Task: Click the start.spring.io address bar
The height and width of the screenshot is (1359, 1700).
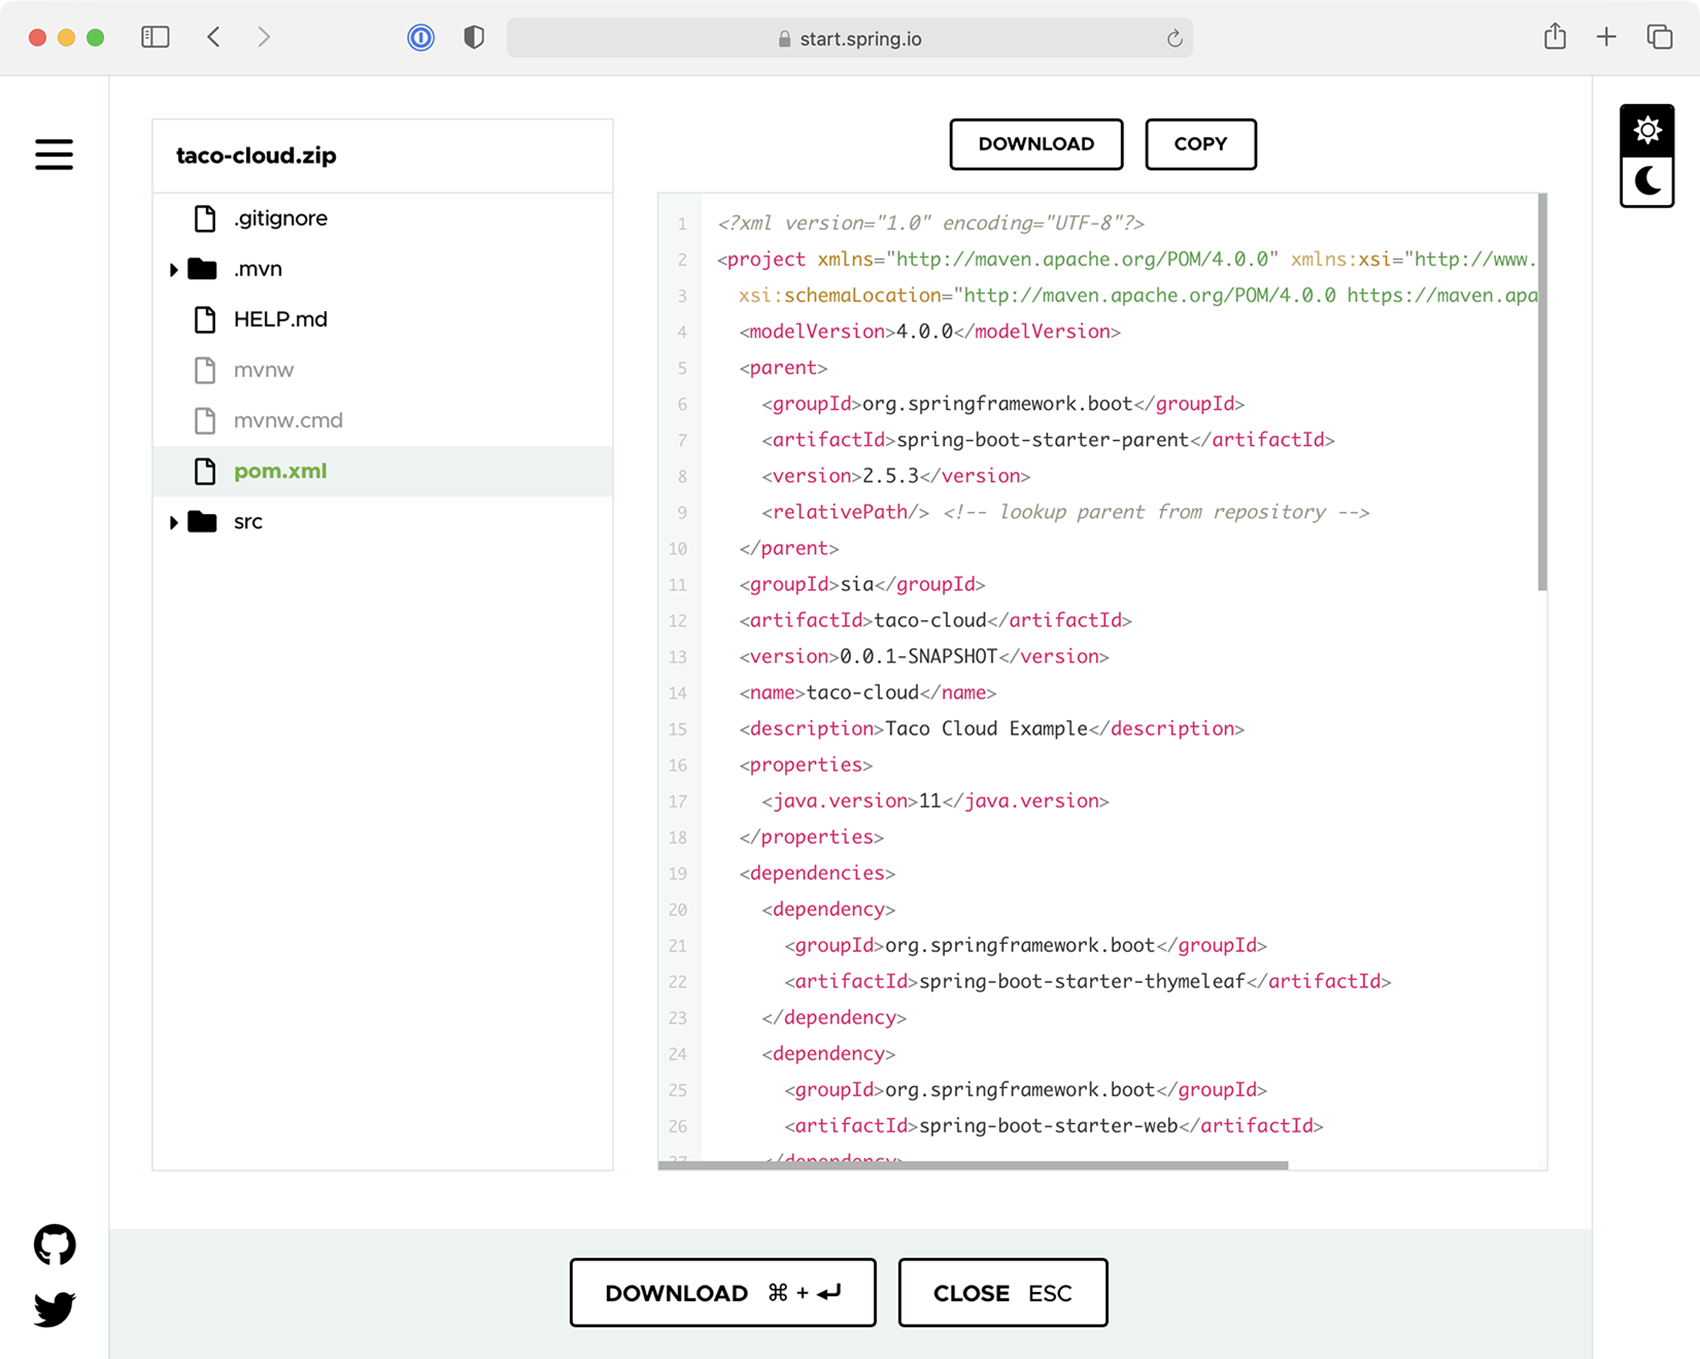Action: point(849,39)
